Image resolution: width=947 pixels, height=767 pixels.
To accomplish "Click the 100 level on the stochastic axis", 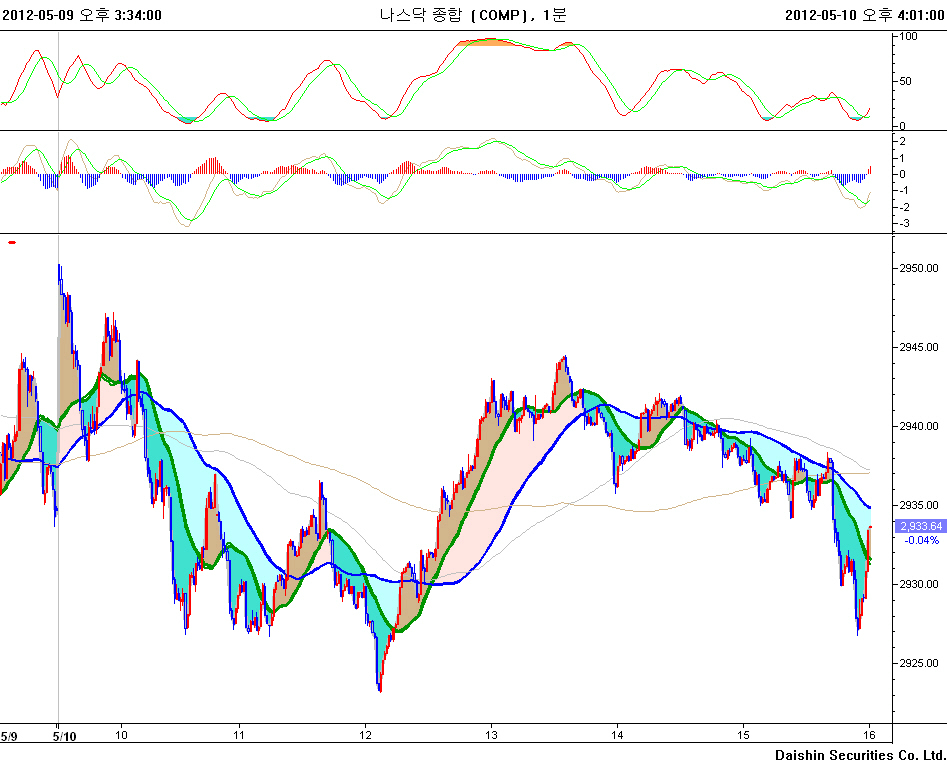I will click(x=909, y=36).
